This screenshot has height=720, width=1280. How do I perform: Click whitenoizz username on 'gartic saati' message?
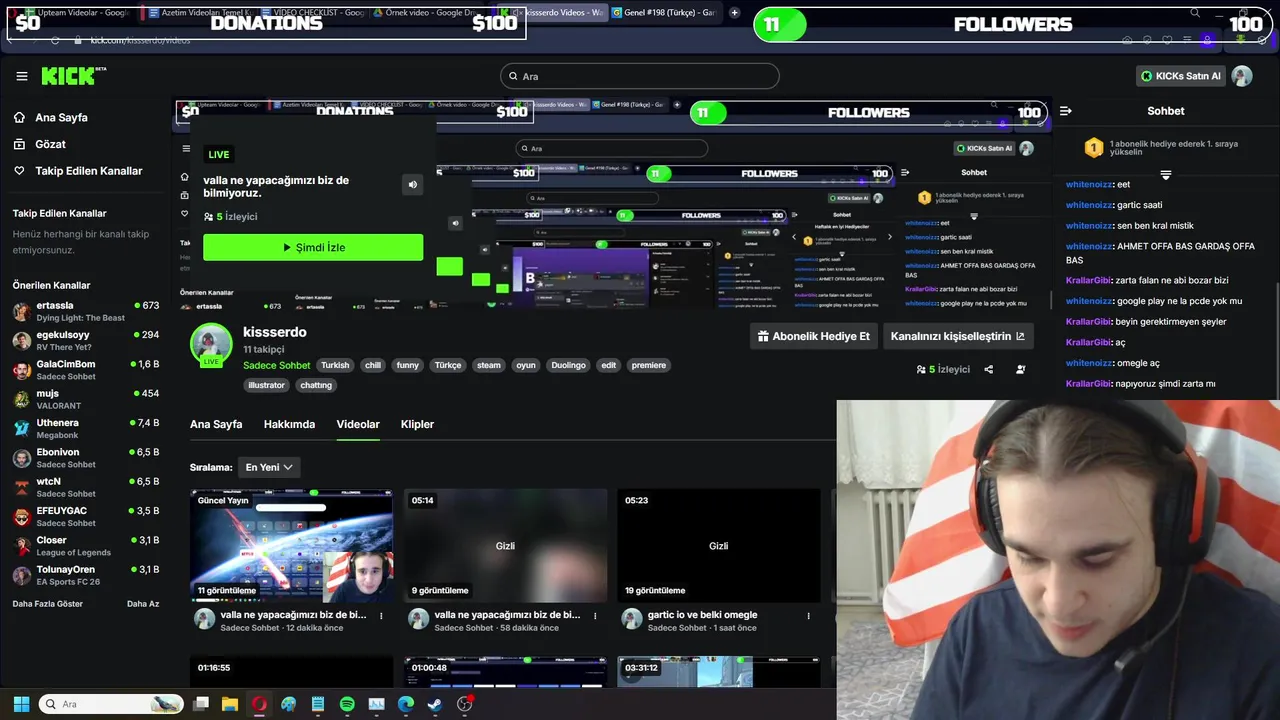click(x=1089, y=205)
